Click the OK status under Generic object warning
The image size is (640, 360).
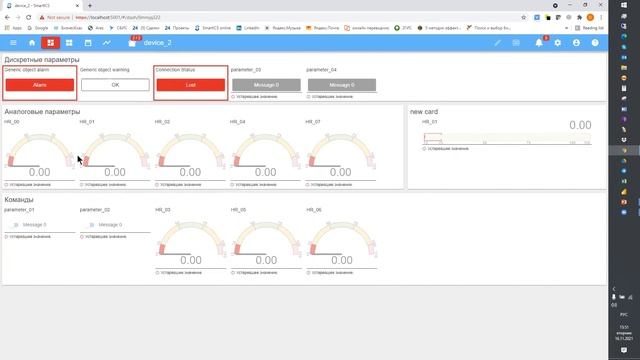(115, 85)
